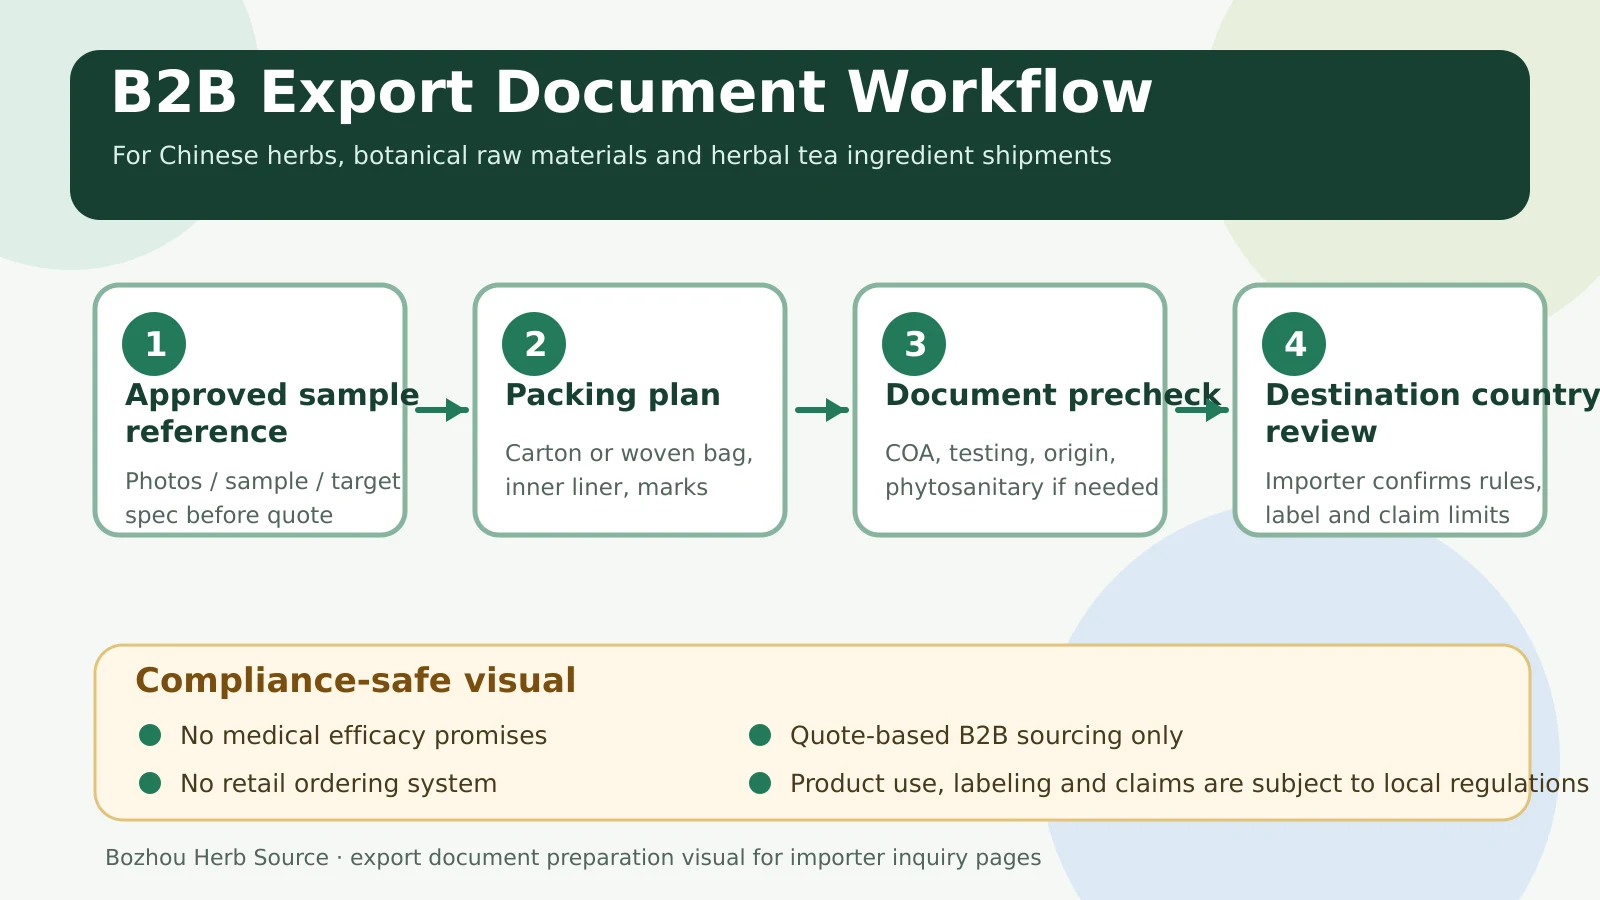Viewport: 1600px width, 900px height.
Task: Click the 'Packing plan' heading
Action: 613,396
